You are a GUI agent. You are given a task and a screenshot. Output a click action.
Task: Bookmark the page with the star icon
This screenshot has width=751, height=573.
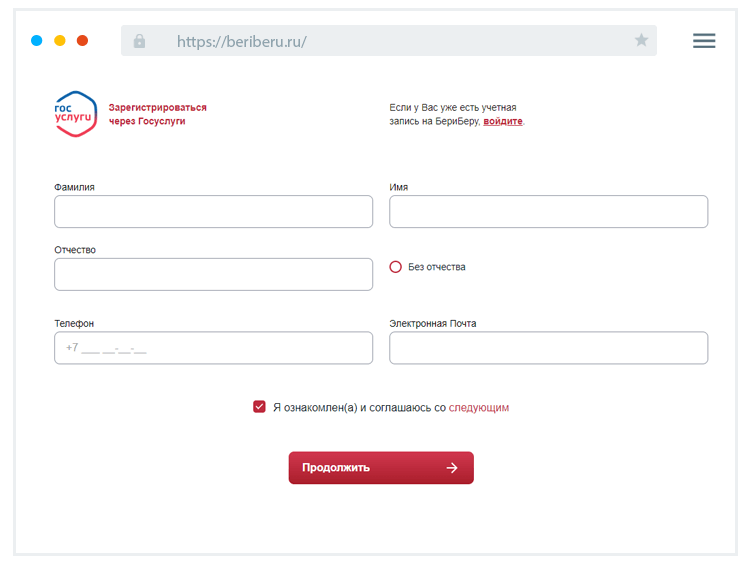[x=641, y=41]
